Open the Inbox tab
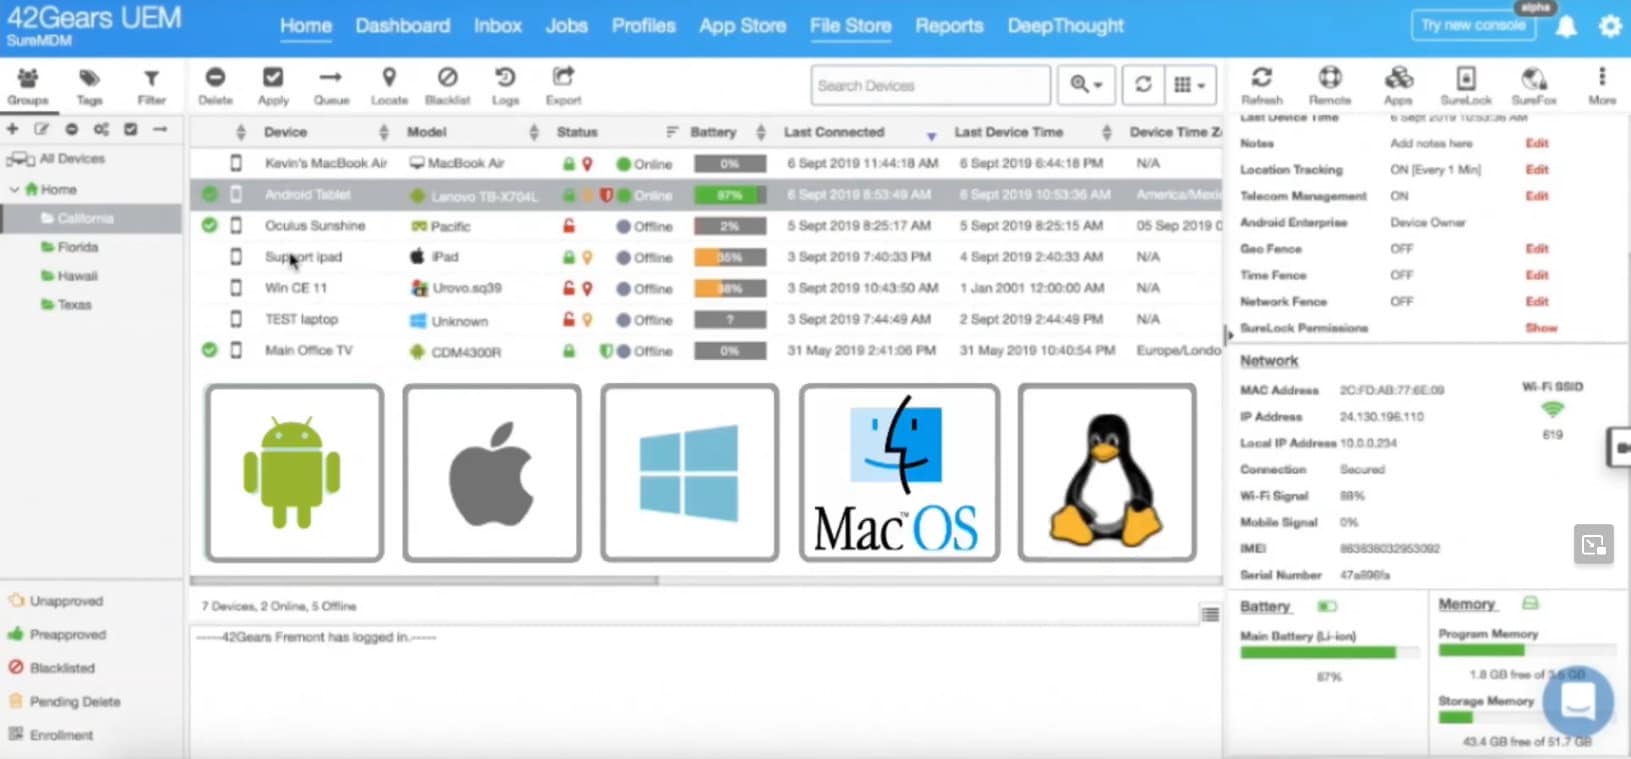Screen dimensions: 1631x759 [x=498, y=26]
